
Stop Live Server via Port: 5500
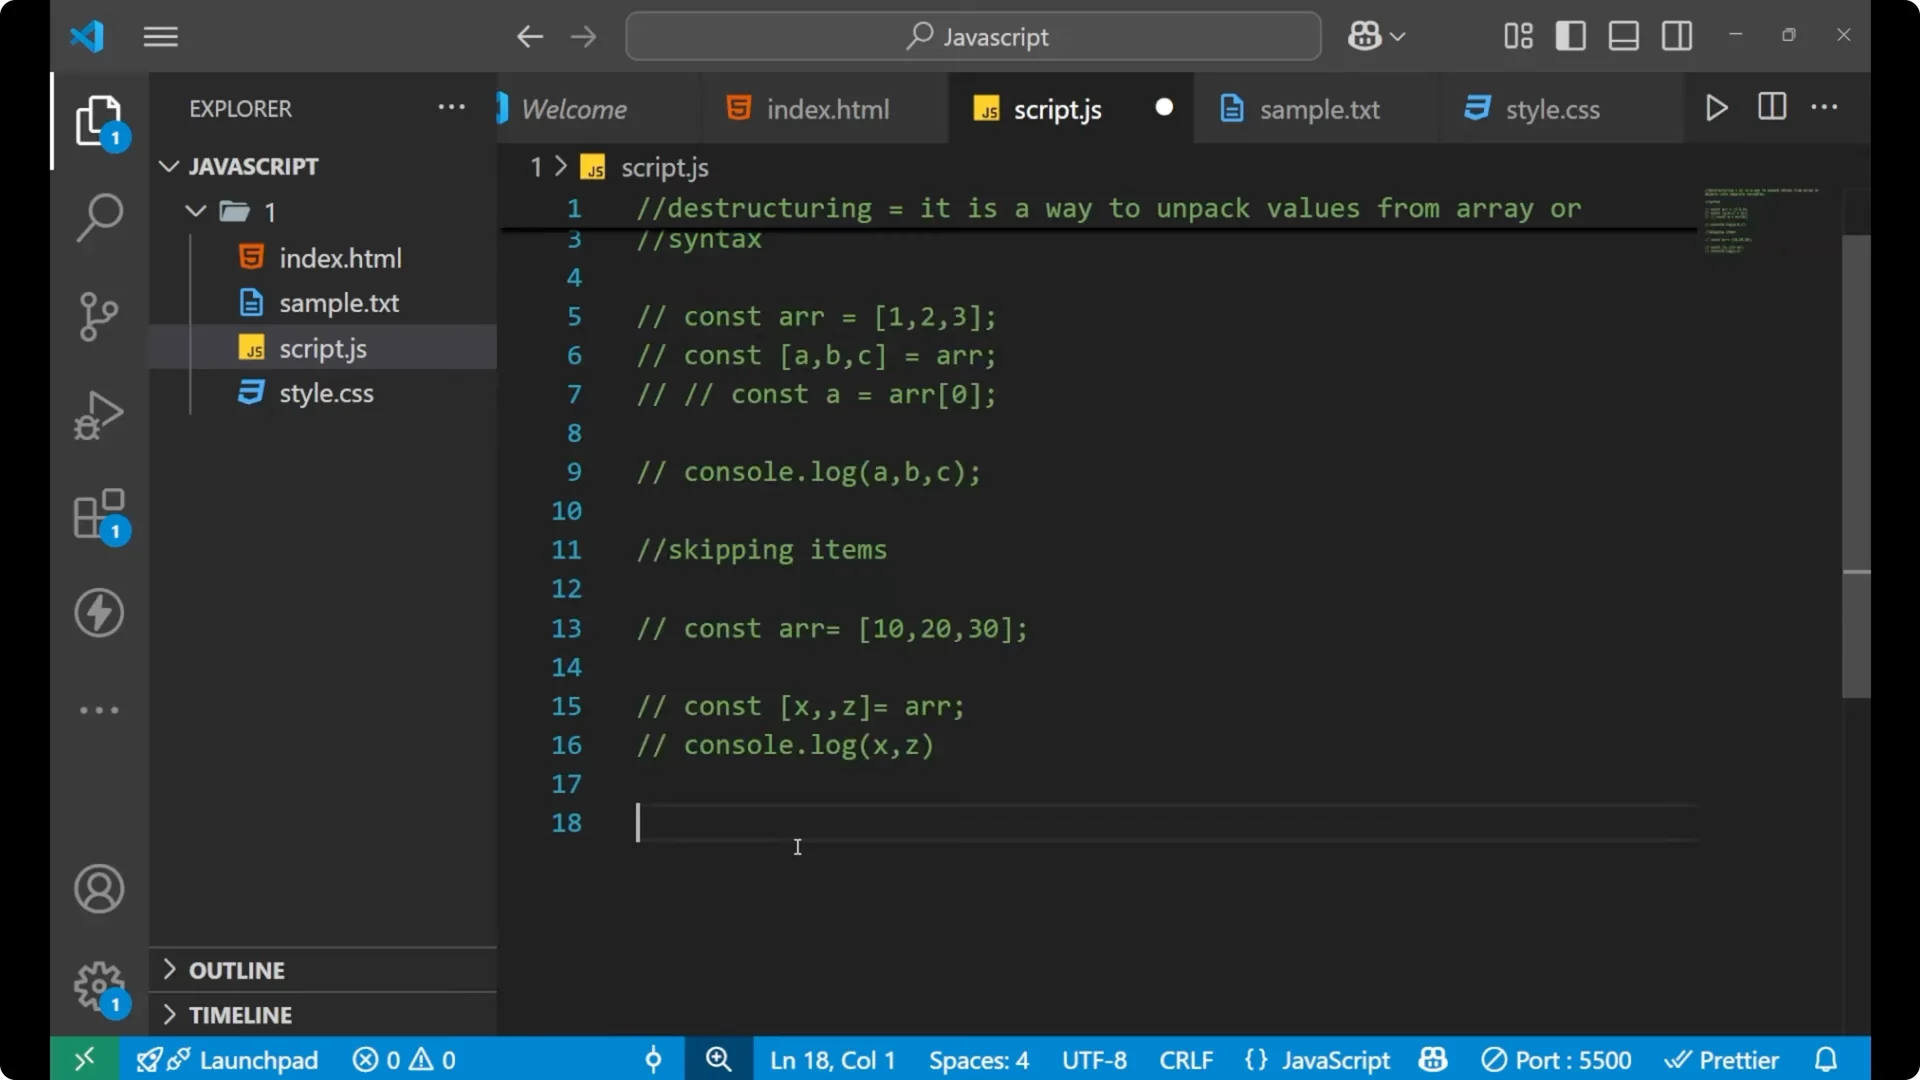click(1556, 1059)
